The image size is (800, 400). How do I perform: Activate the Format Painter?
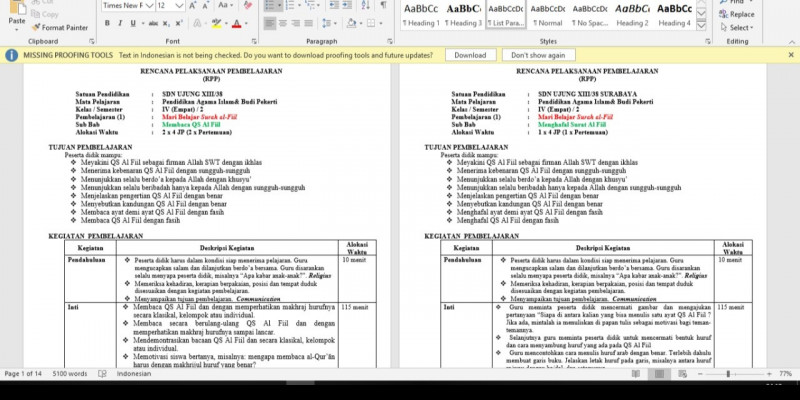[60, 28]
